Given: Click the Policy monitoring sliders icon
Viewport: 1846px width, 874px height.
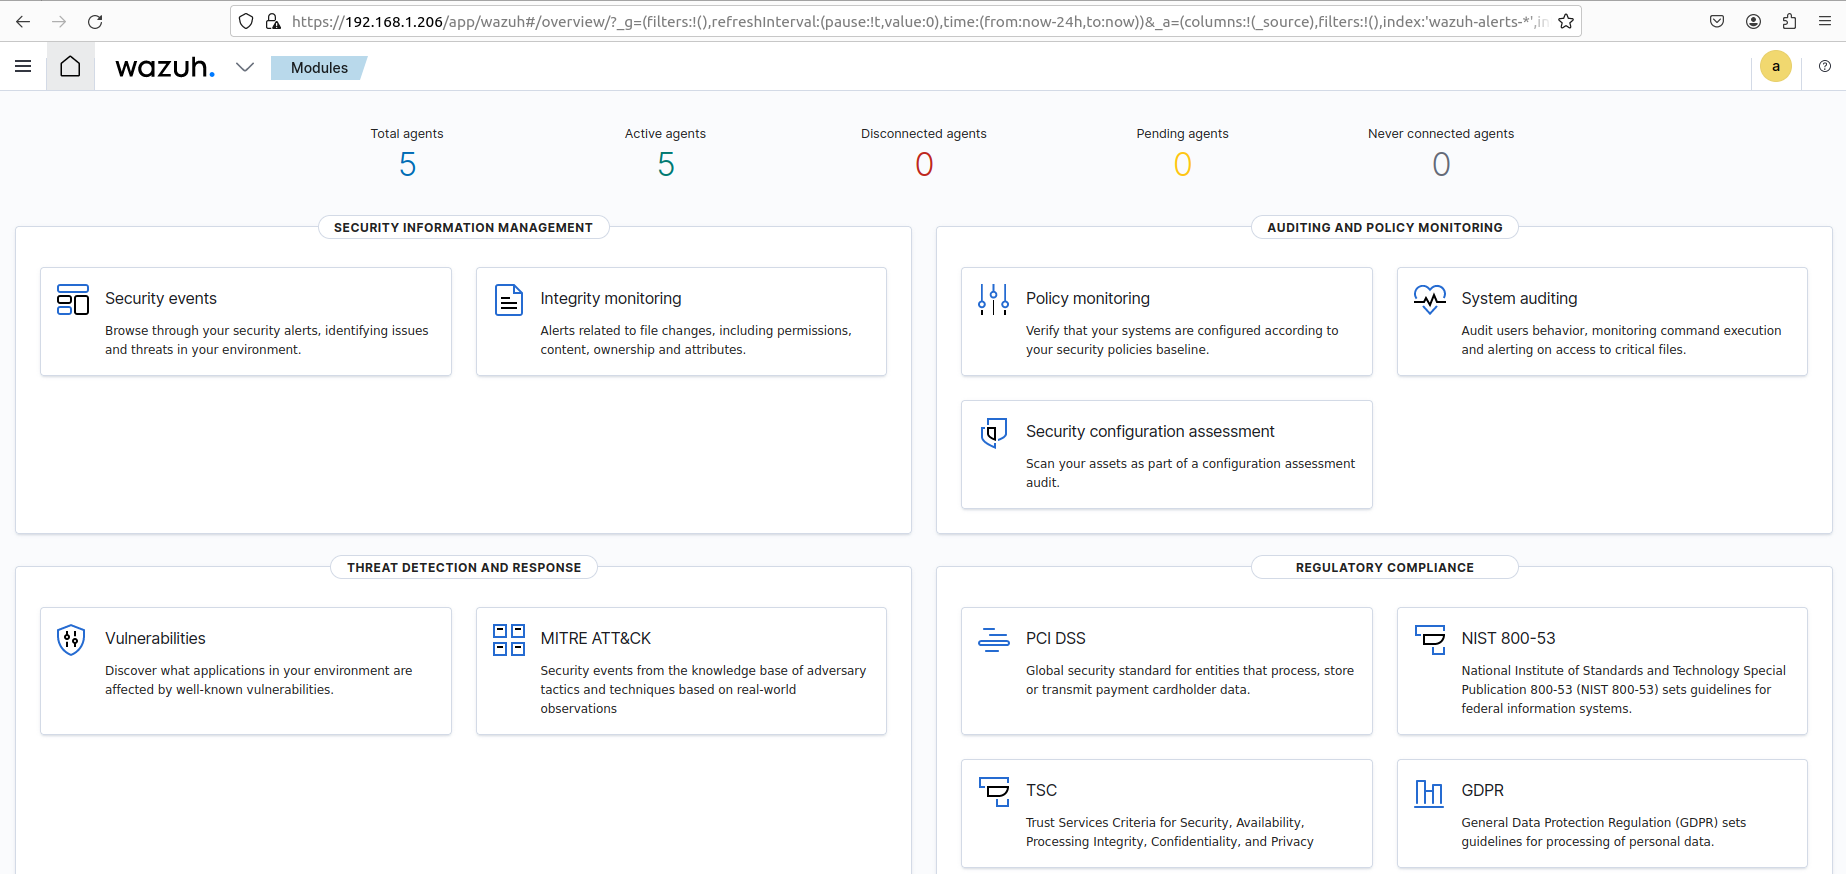Looking at the screenshot, I should 993,299.
